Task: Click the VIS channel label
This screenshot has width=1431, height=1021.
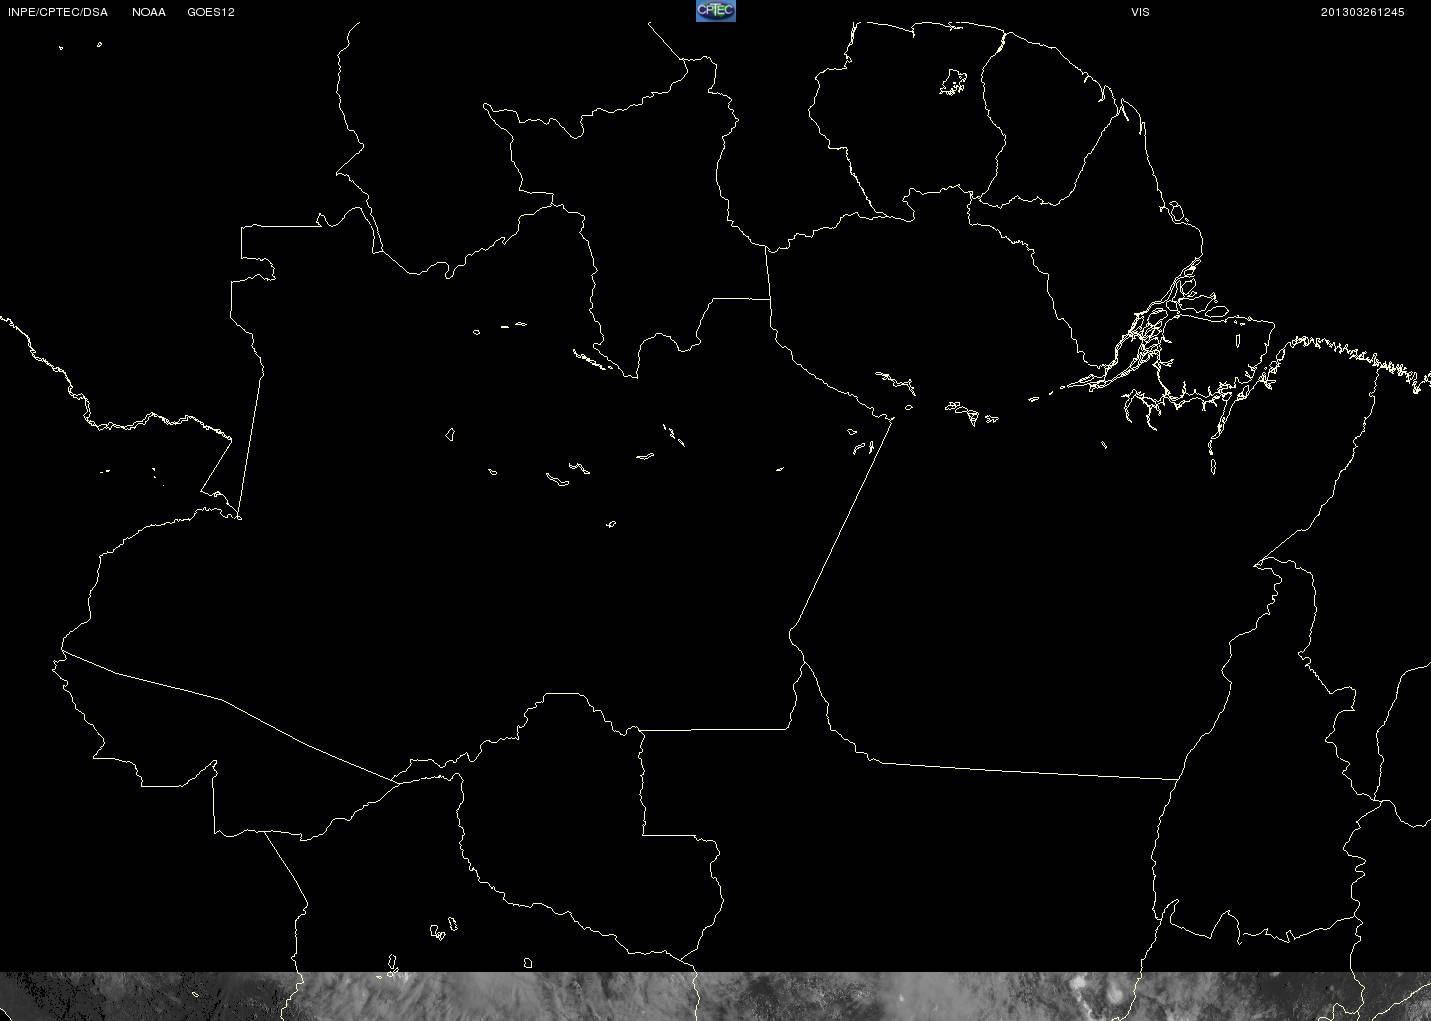Action: click(1140, 12)
